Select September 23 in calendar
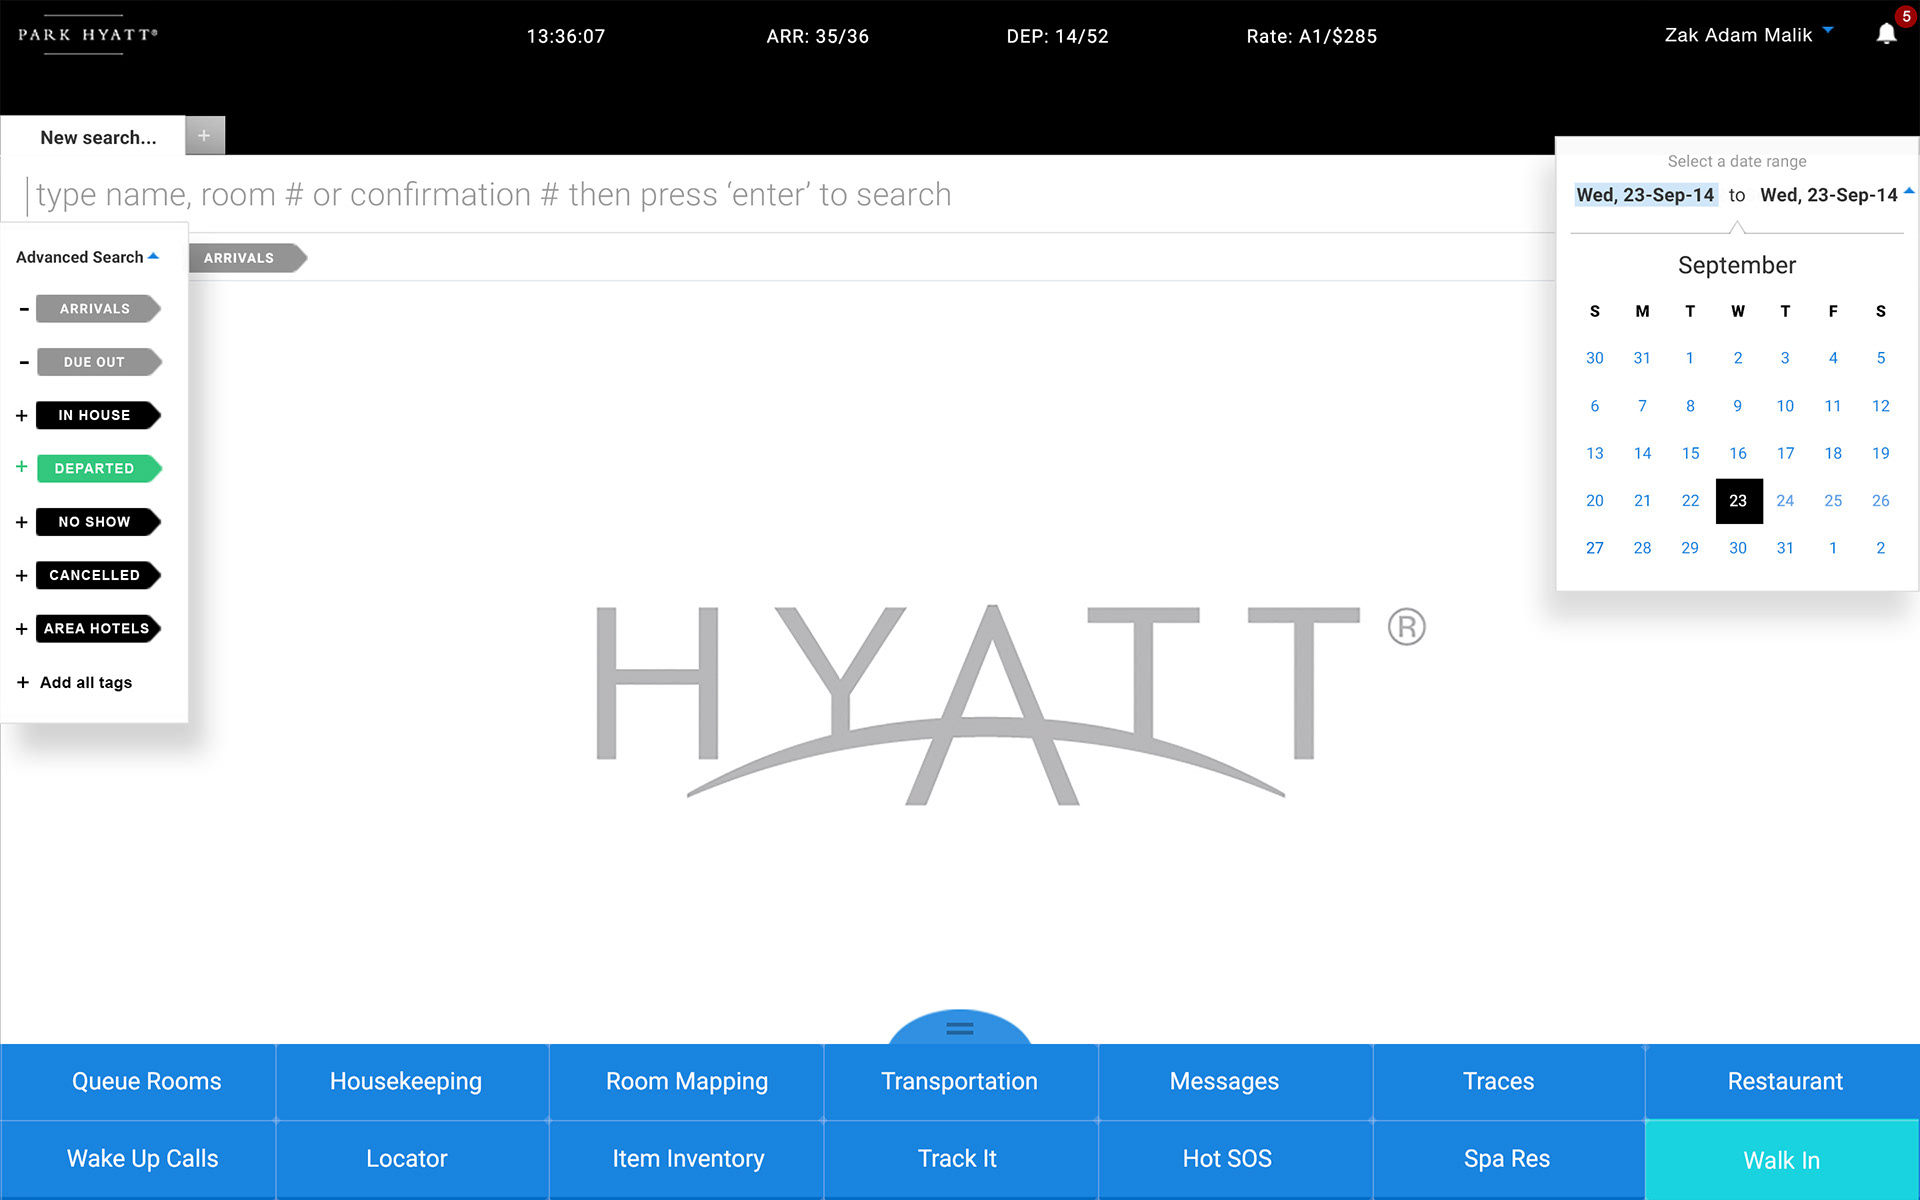Viewport: 1920px width, 1200px height. pos(1738,501)
